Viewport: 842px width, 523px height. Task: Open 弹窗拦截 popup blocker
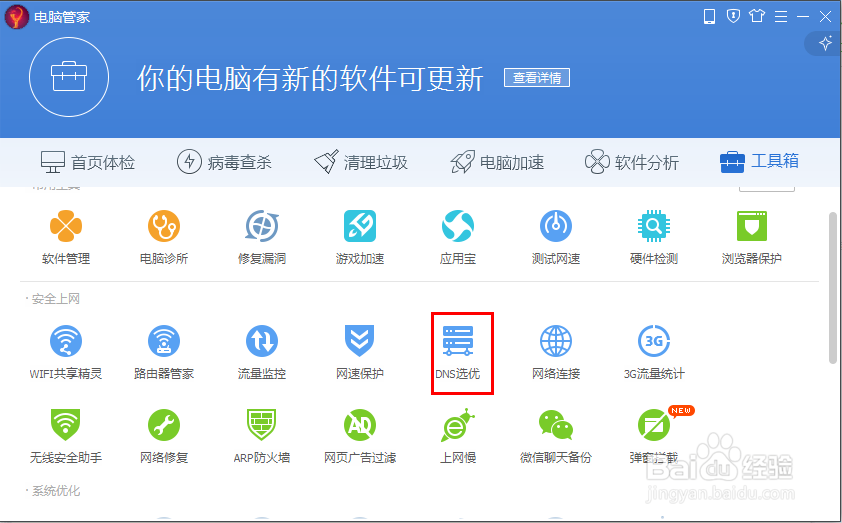tap(654, 436)
